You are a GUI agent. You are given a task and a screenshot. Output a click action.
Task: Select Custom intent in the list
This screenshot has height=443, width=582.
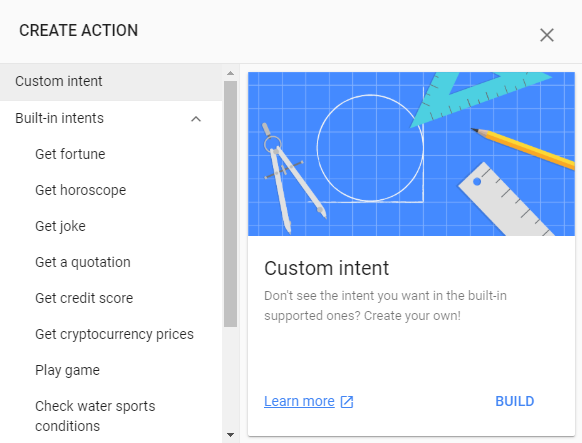click(x=111, y=82)
